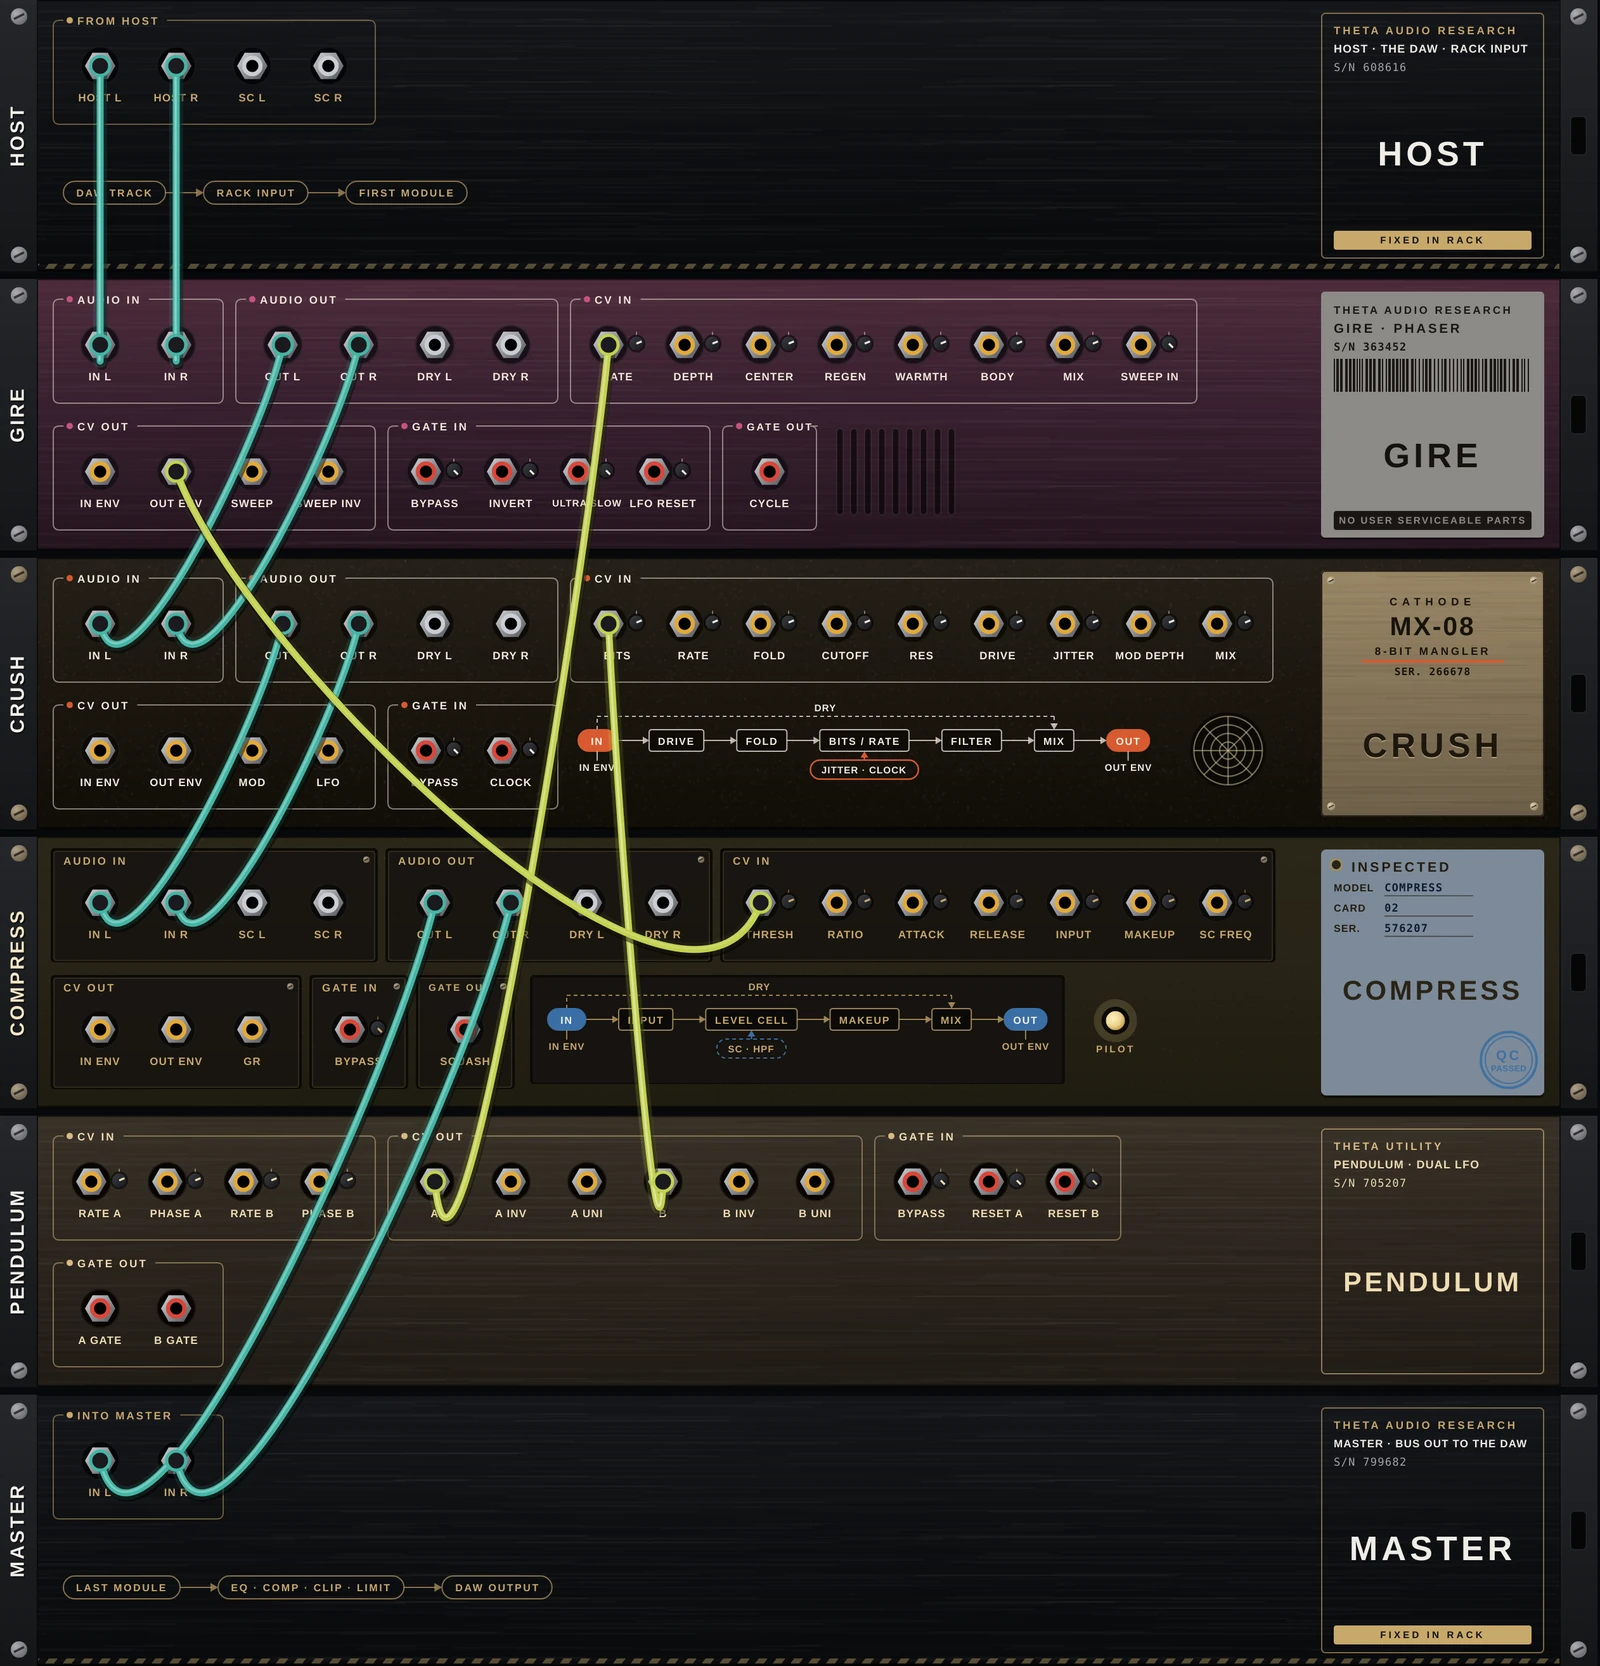Click Crush CUTOFF CV input jack
The width and height of the screenshot is (1600, 1666).
click(x=836, y=624)
